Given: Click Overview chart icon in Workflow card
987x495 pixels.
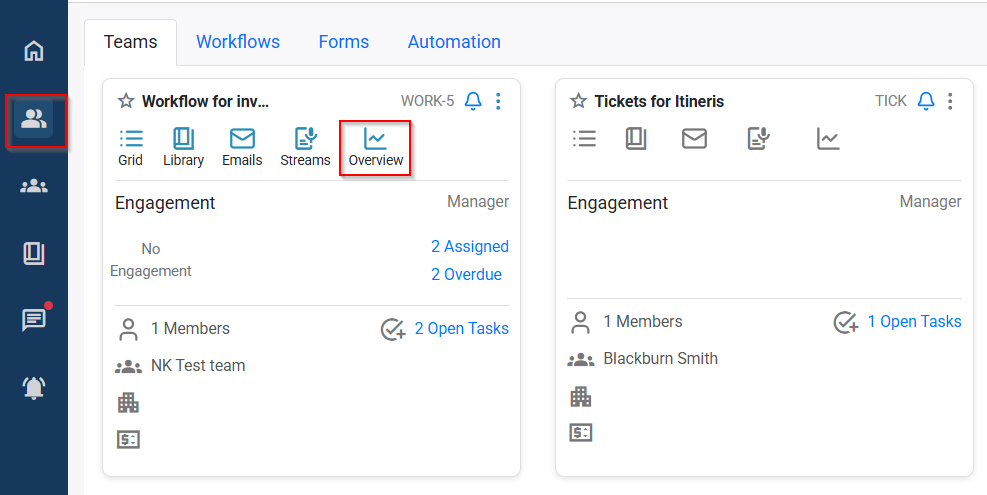Looking at the screenshot, I should (375, 147).
